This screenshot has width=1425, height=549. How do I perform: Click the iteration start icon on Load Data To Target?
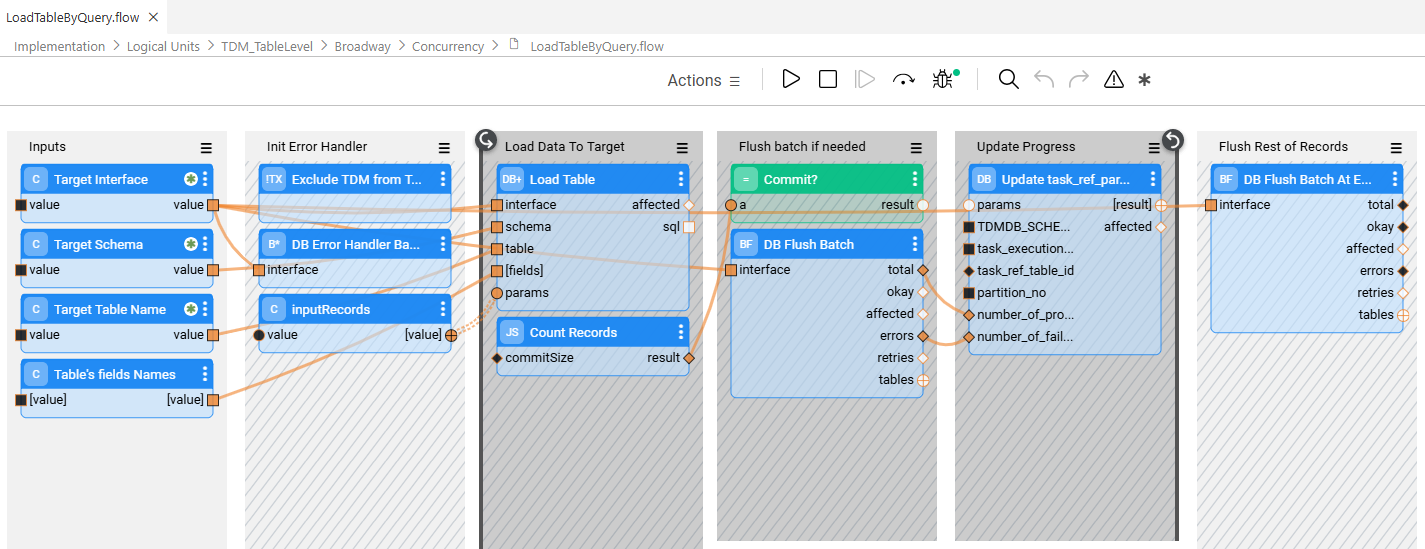click(x=486, y=140)
